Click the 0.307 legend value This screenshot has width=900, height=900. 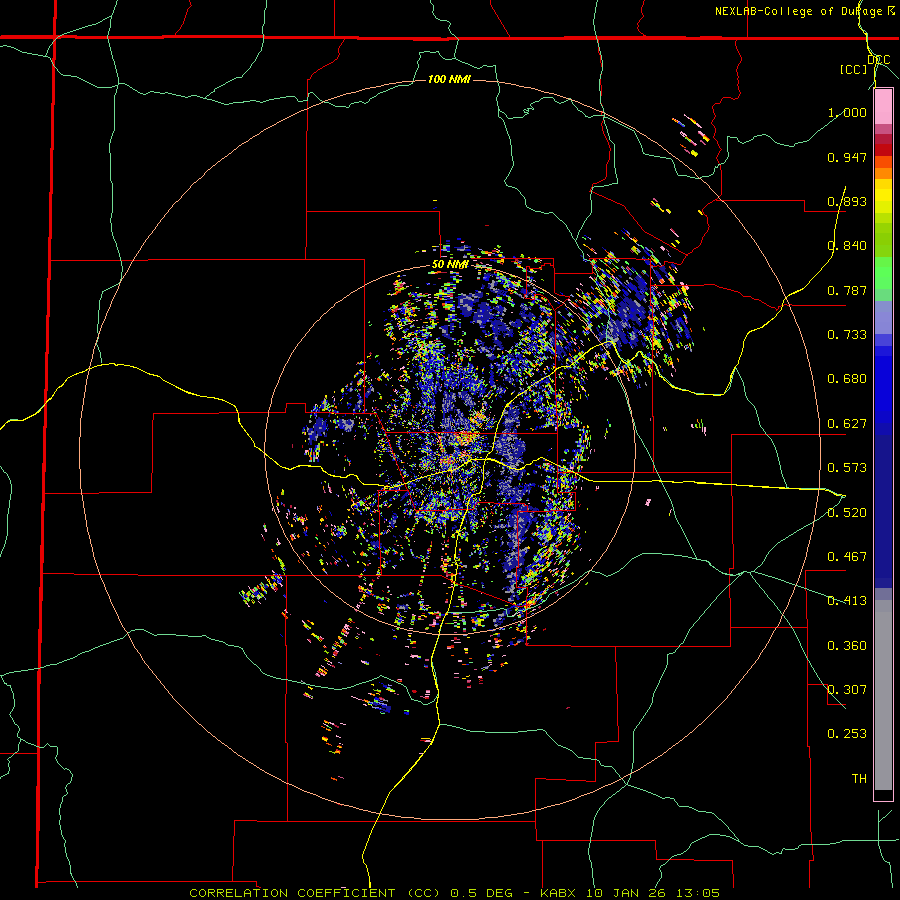point(847,690)
